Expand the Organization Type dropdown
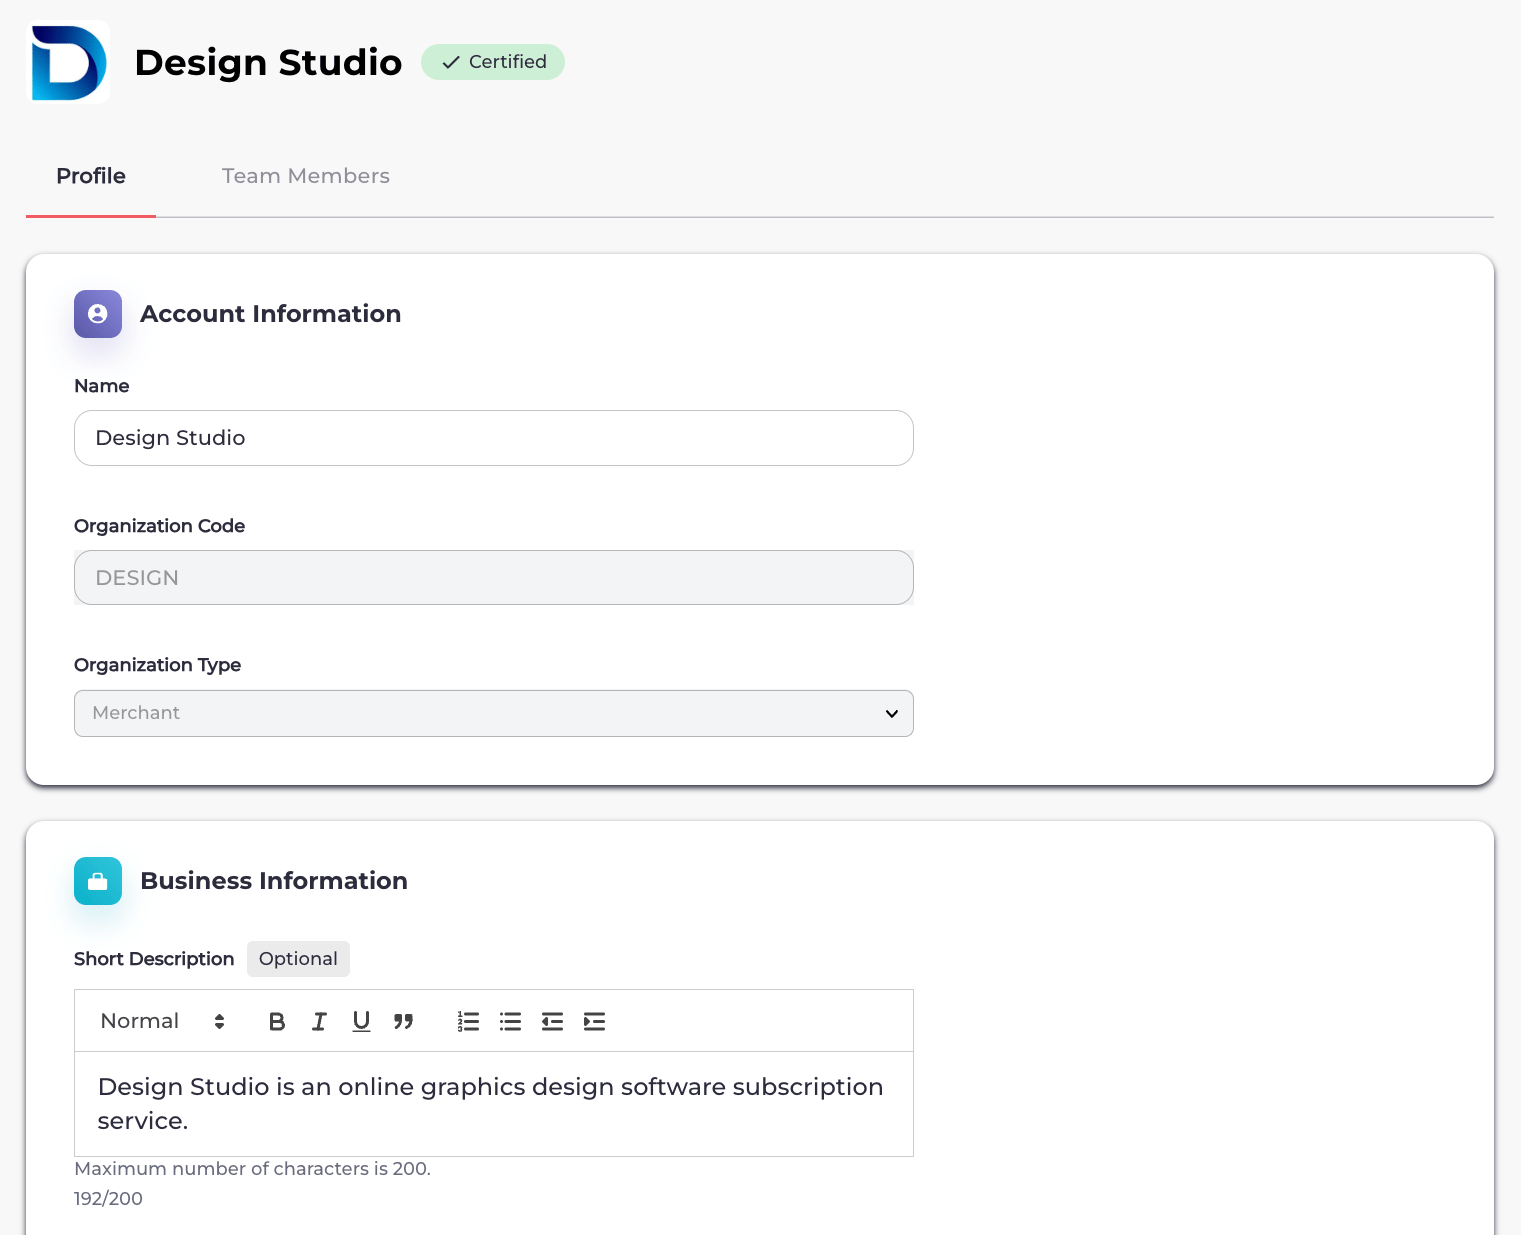 494,713
